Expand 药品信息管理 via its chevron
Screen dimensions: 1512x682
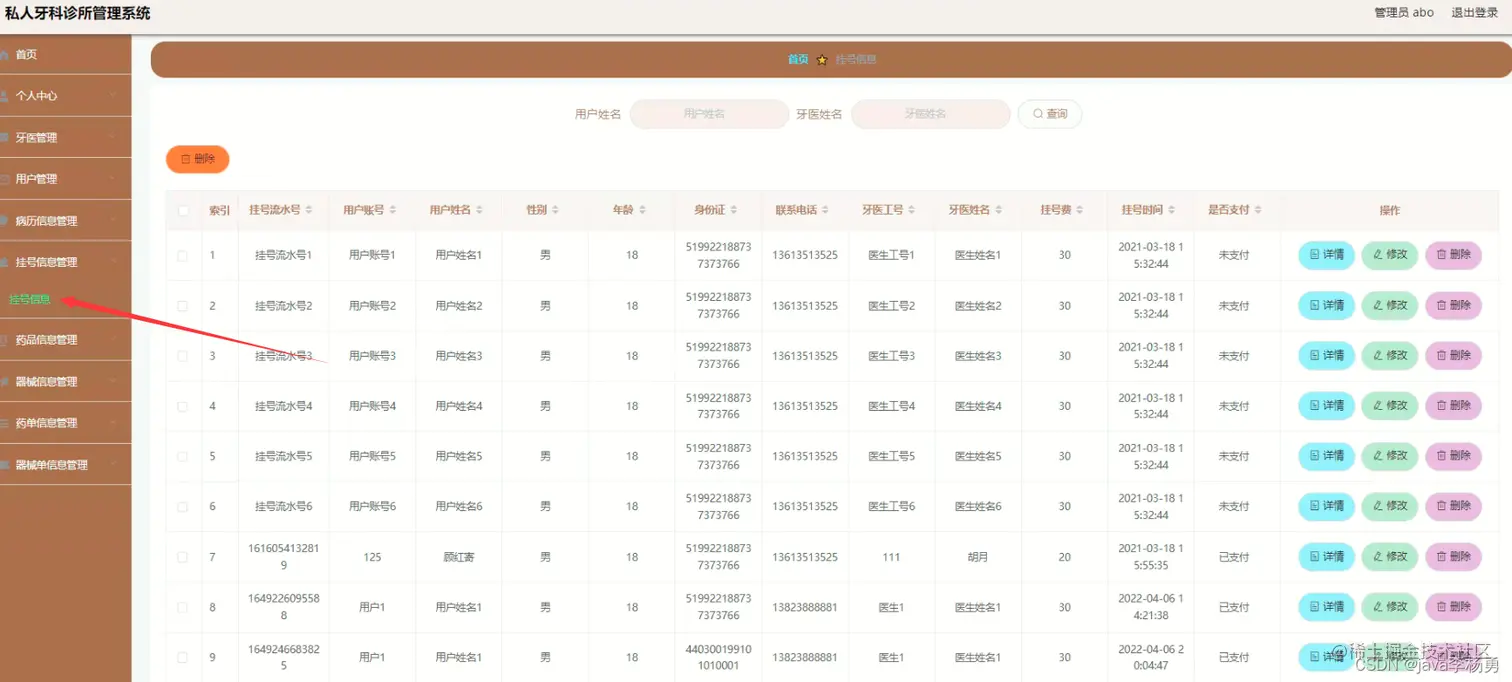click(x=114, y=340)
